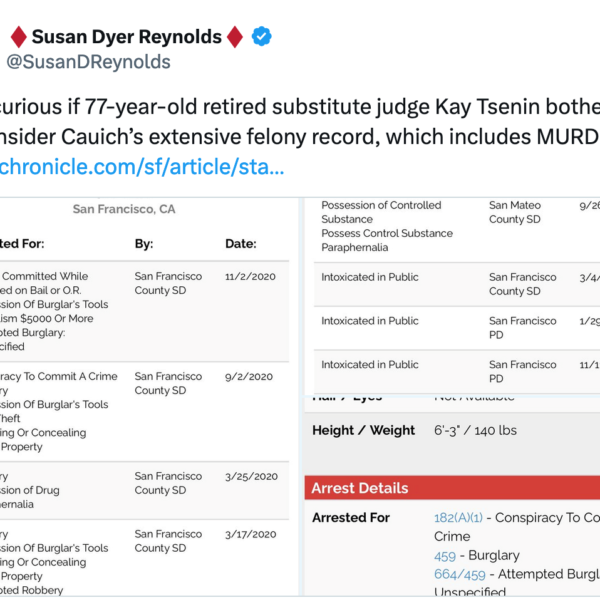Select the San Mateo County SD entry
Screen dimensions: 600x600
coord(515,212)
